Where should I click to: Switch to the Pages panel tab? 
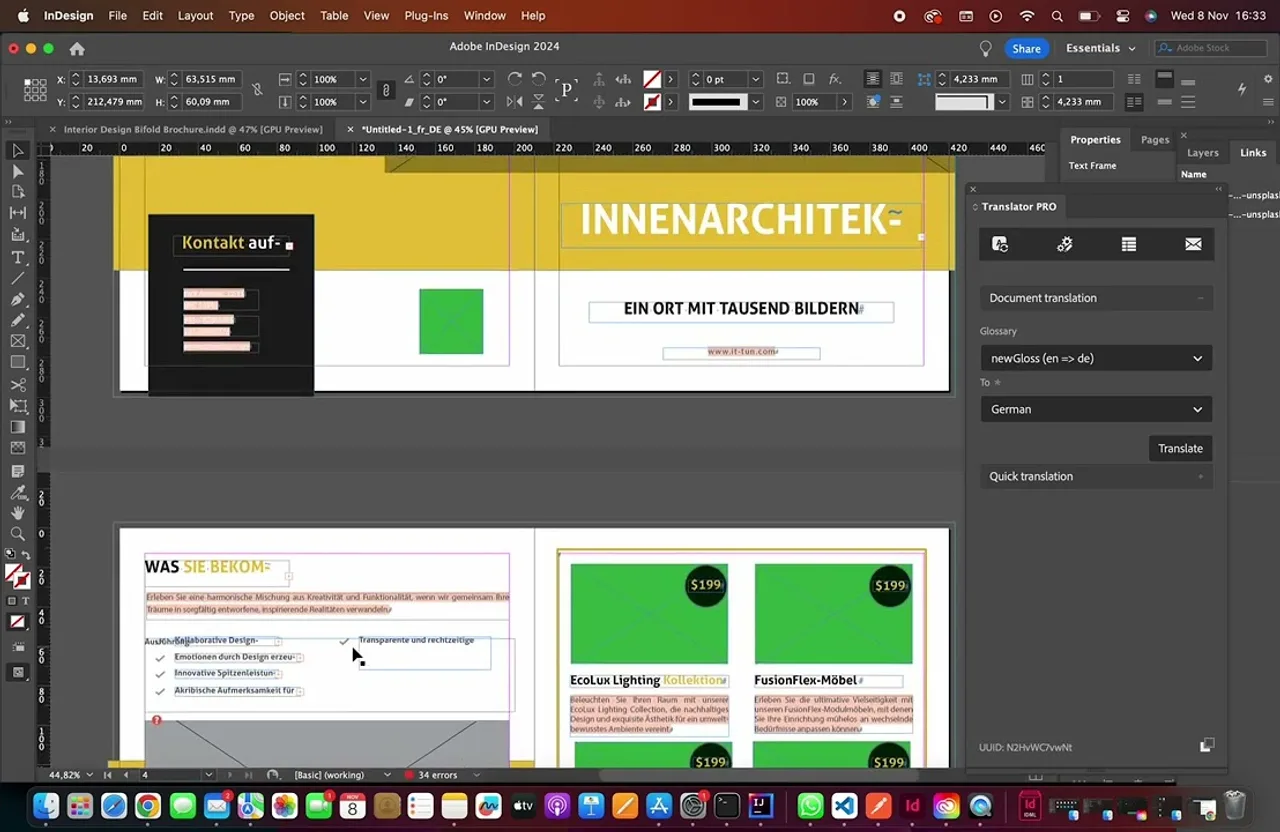click(1155, 140)
